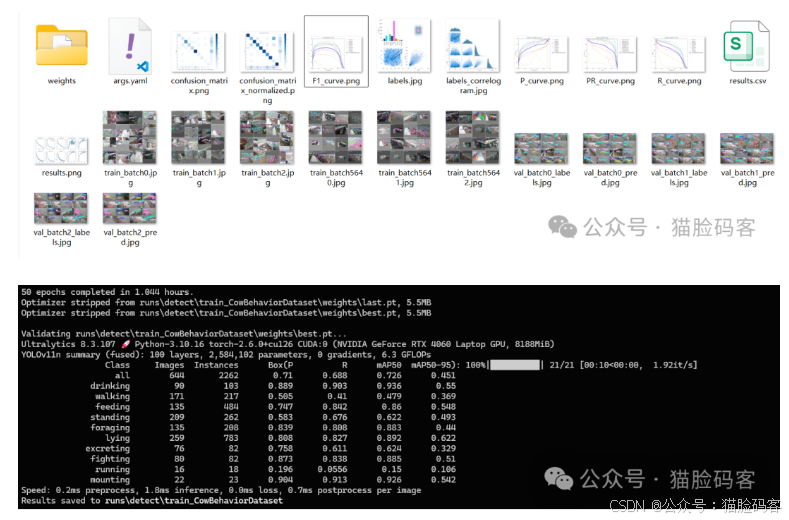The width and height of the screenshot is (789, 520).
Task: Click the 'foraging' class row
Action: point(273,428)
